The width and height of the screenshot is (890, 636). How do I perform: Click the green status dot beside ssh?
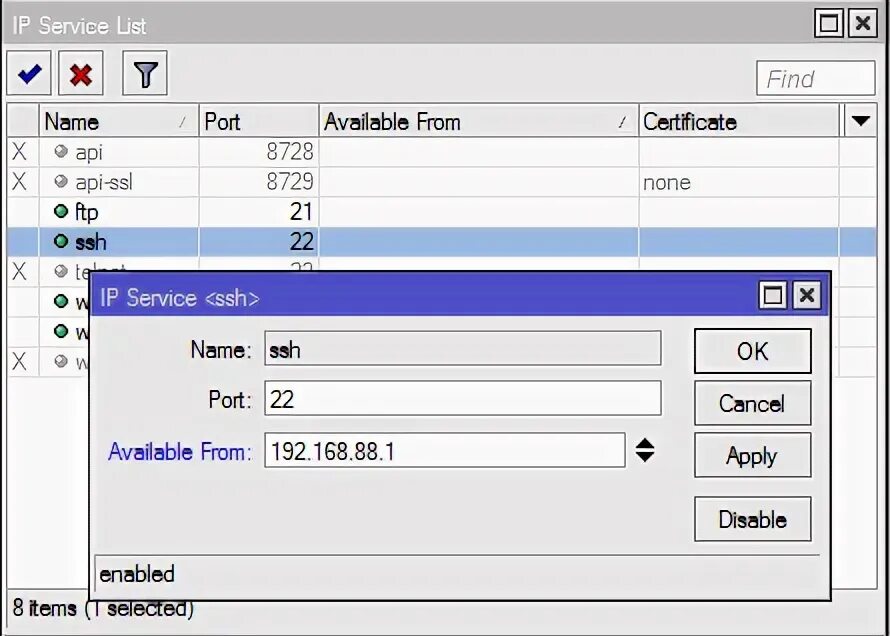(x=61, y=241)
